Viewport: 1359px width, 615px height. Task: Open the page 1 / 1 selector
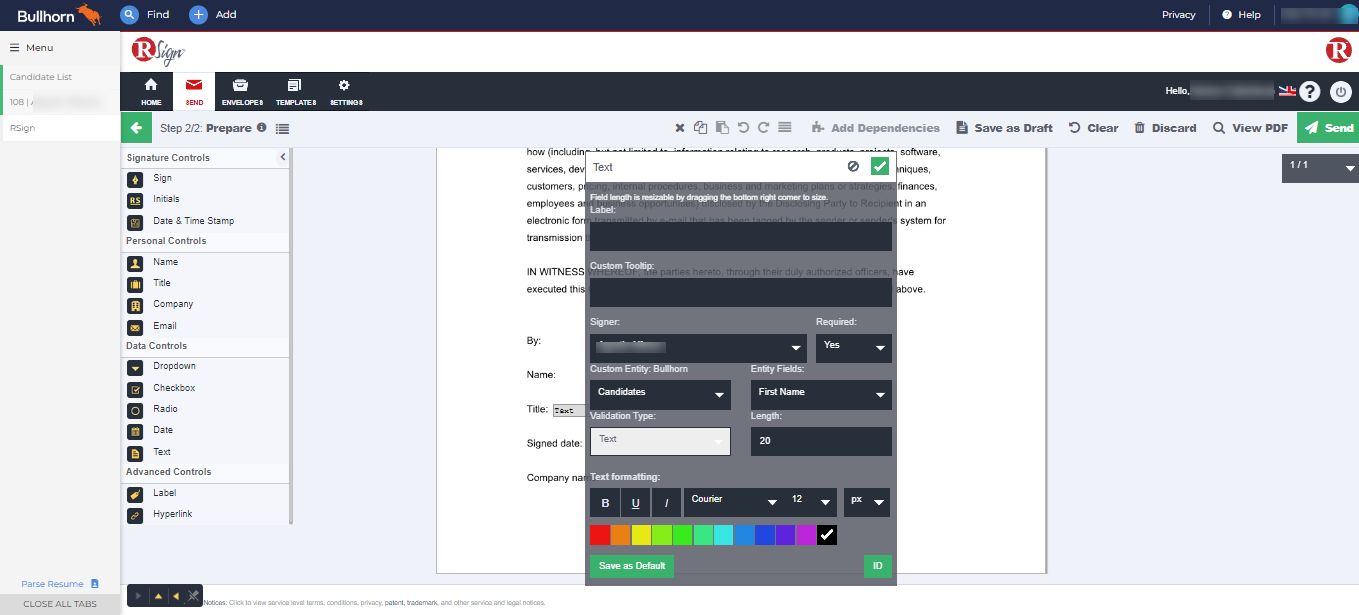1320,167
